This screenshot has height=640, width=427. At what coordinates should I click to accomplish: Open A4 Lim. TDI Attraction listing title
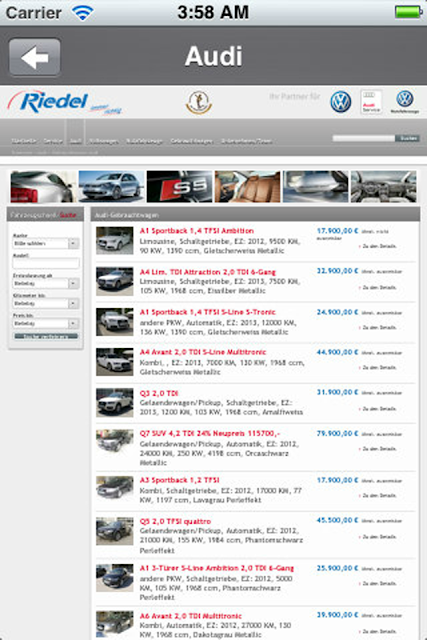click(208, 272)
